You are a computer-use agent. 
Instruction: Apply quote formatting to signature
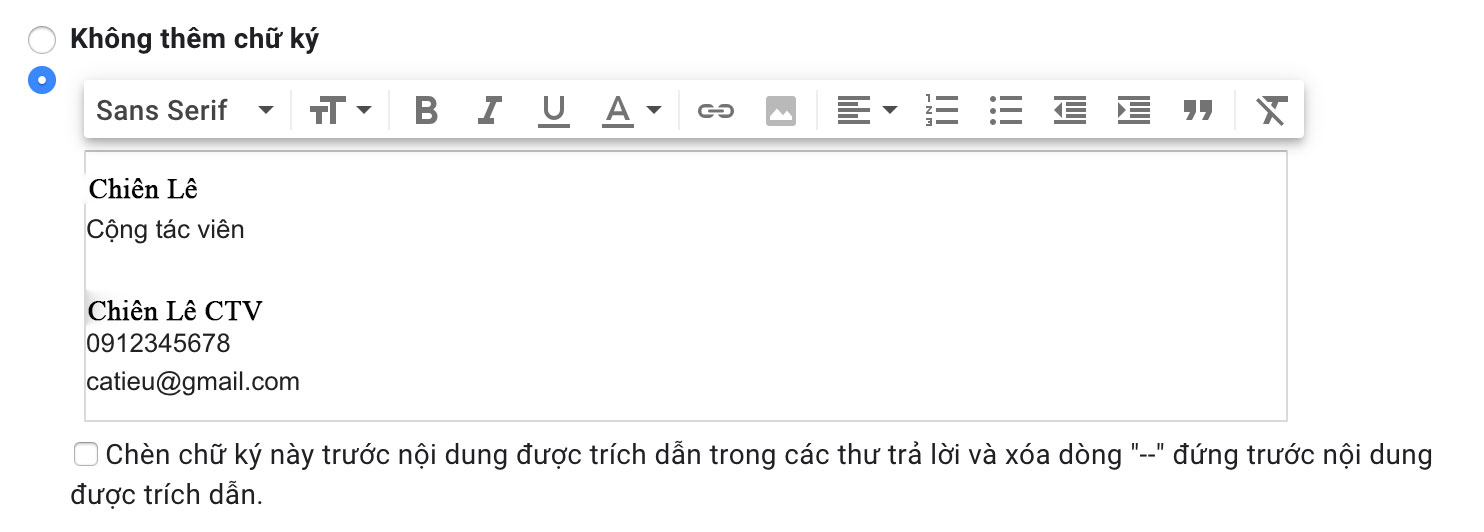point(1197,110)
